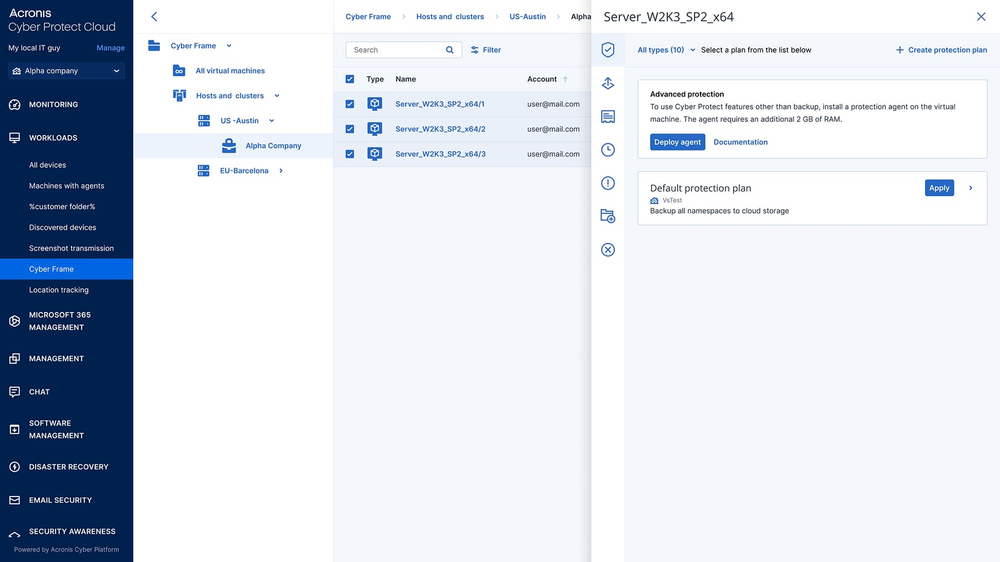Viewport: 1000px width, 562px height.
Task: Click the All virtual machines icon
Action: (x=179, y=71)
